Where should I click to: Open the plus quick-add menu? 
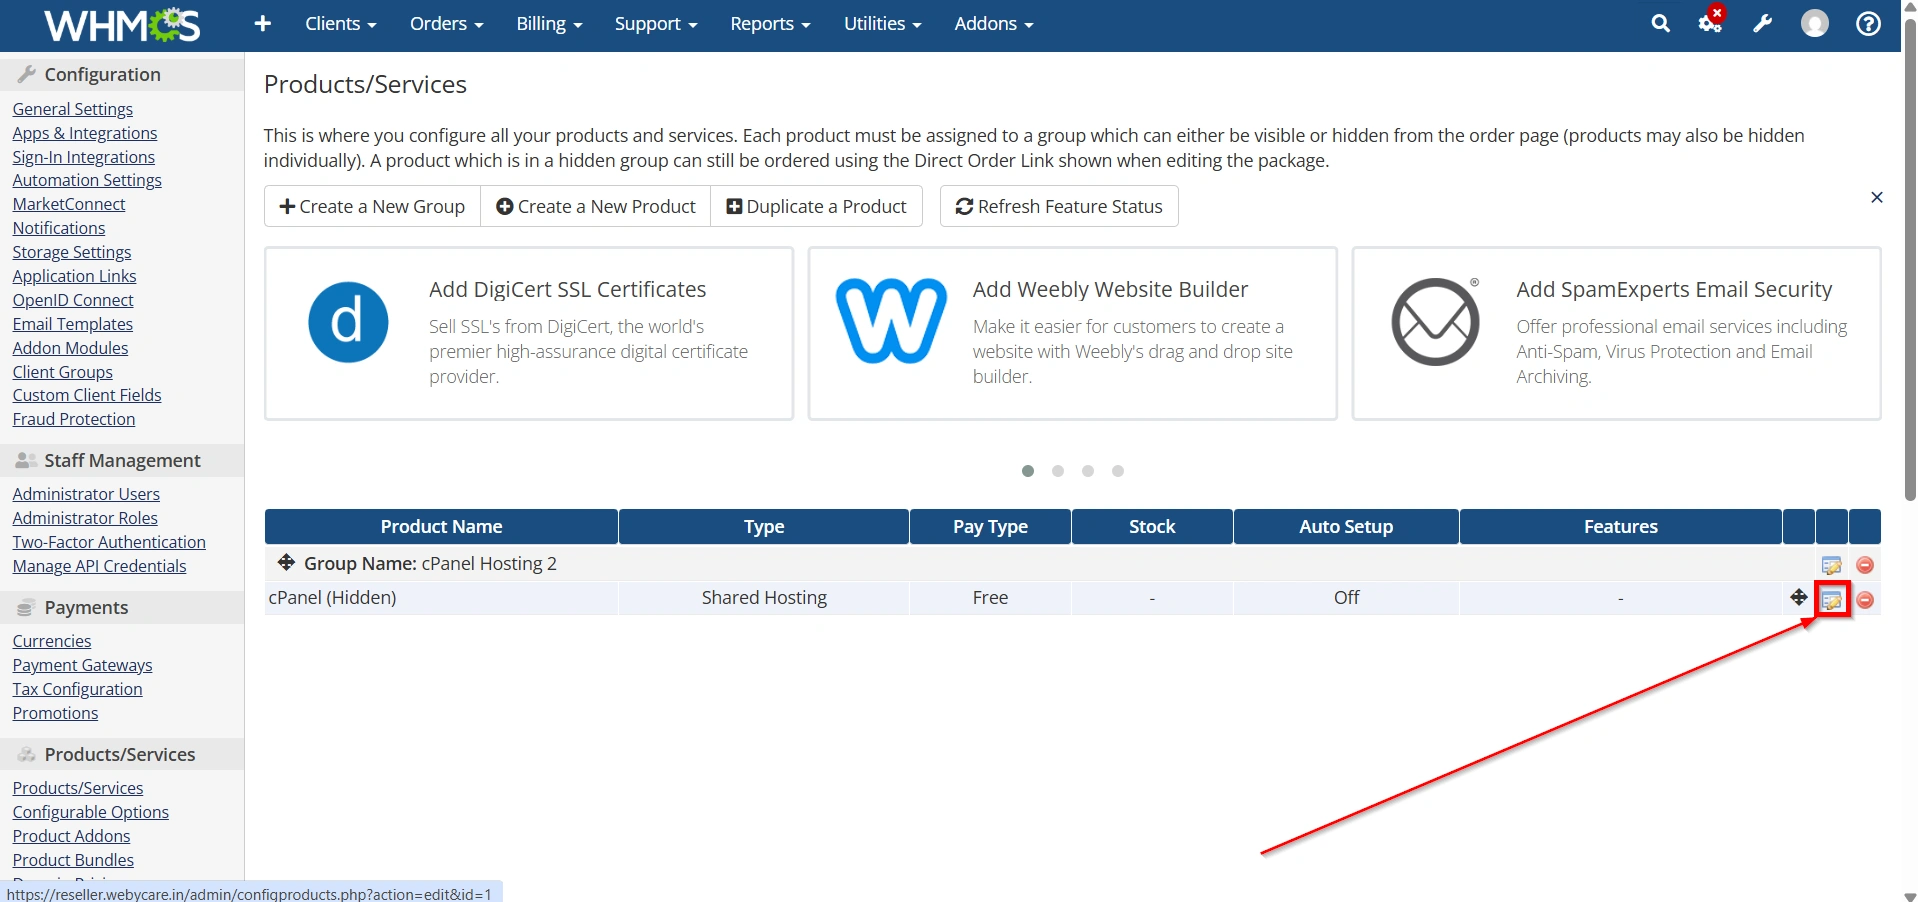point(263,23)
